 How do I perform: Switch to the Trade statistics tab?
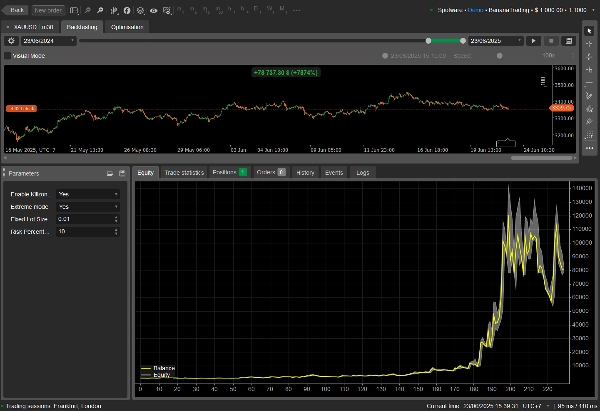184,172
